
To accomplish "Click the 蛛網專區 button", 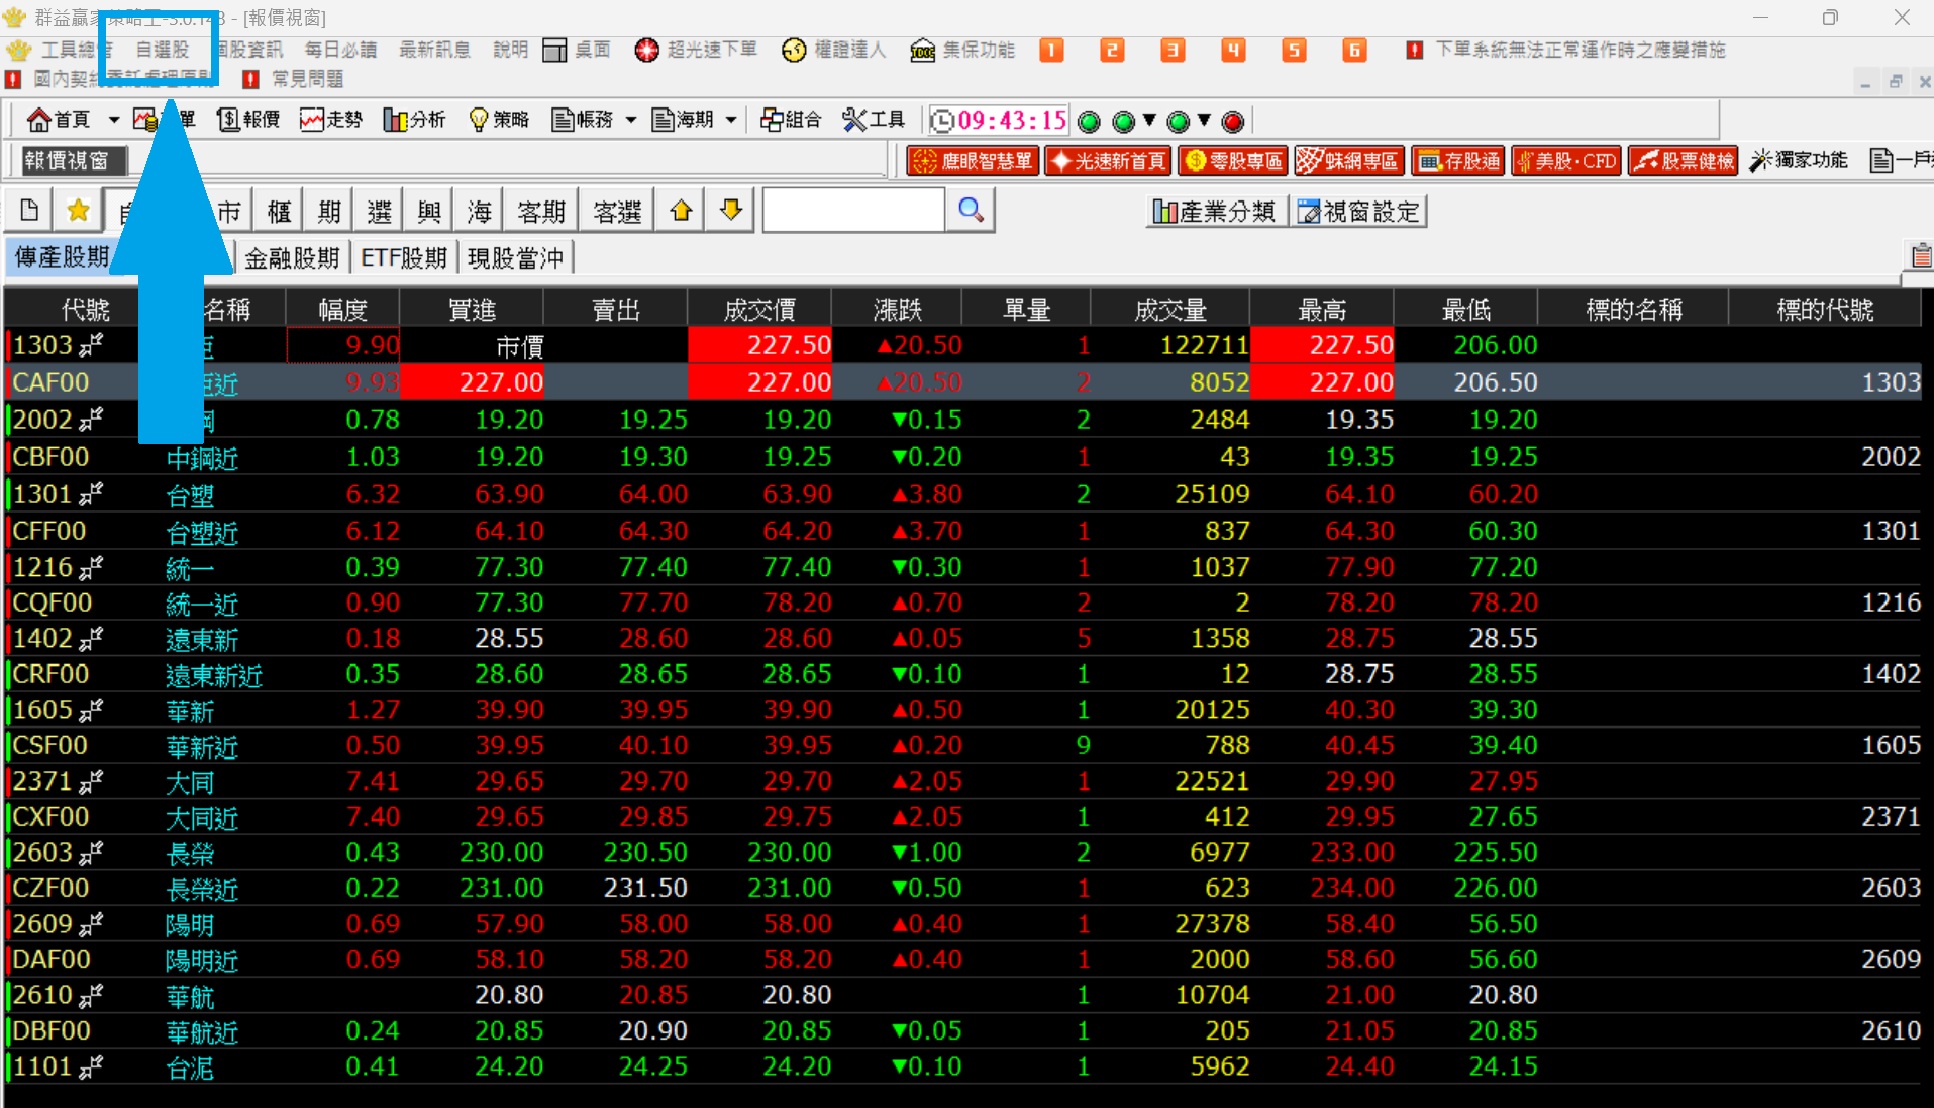I will pos(1349,161).
